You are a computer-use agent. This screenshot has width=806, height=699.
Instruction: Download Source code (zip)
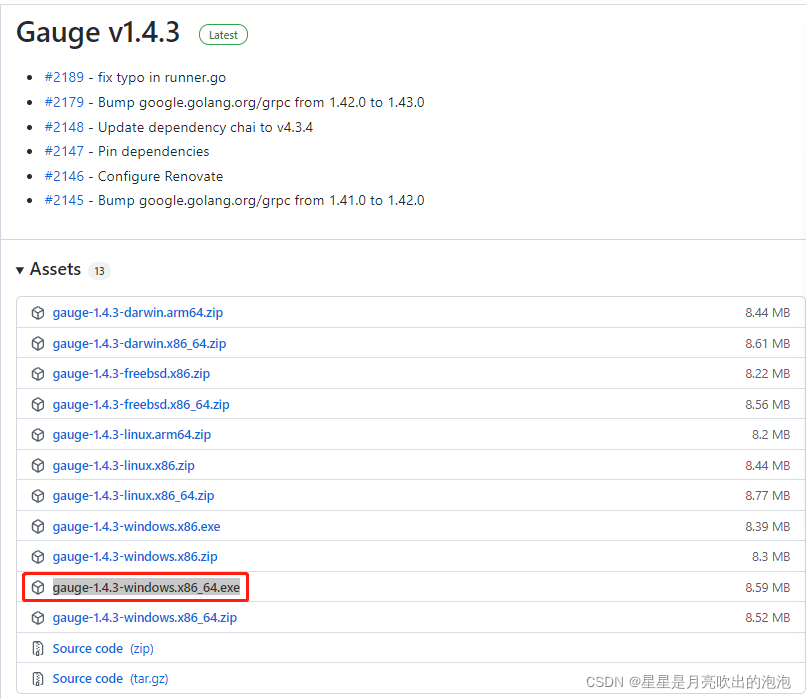(103, 649)
